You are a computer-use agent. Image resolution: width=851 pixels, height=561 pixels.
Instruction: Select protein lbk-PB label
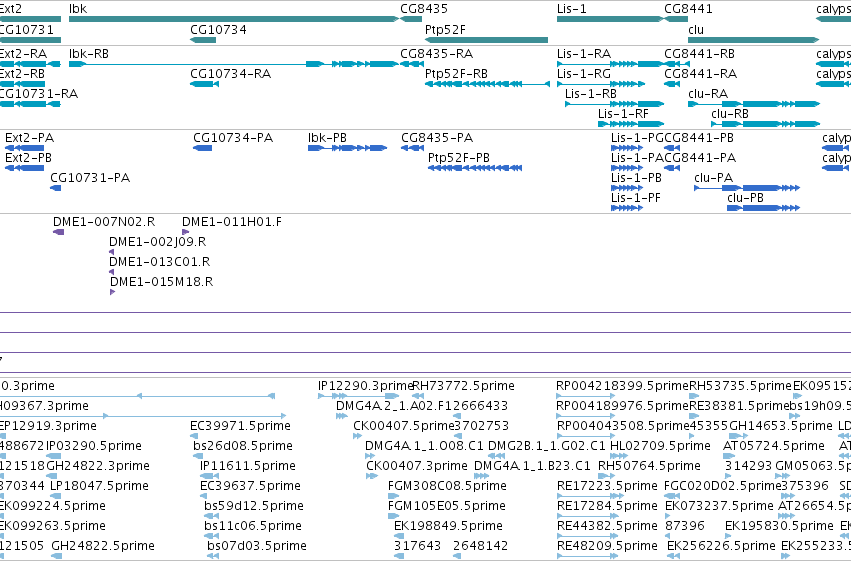tap(327, 138)
